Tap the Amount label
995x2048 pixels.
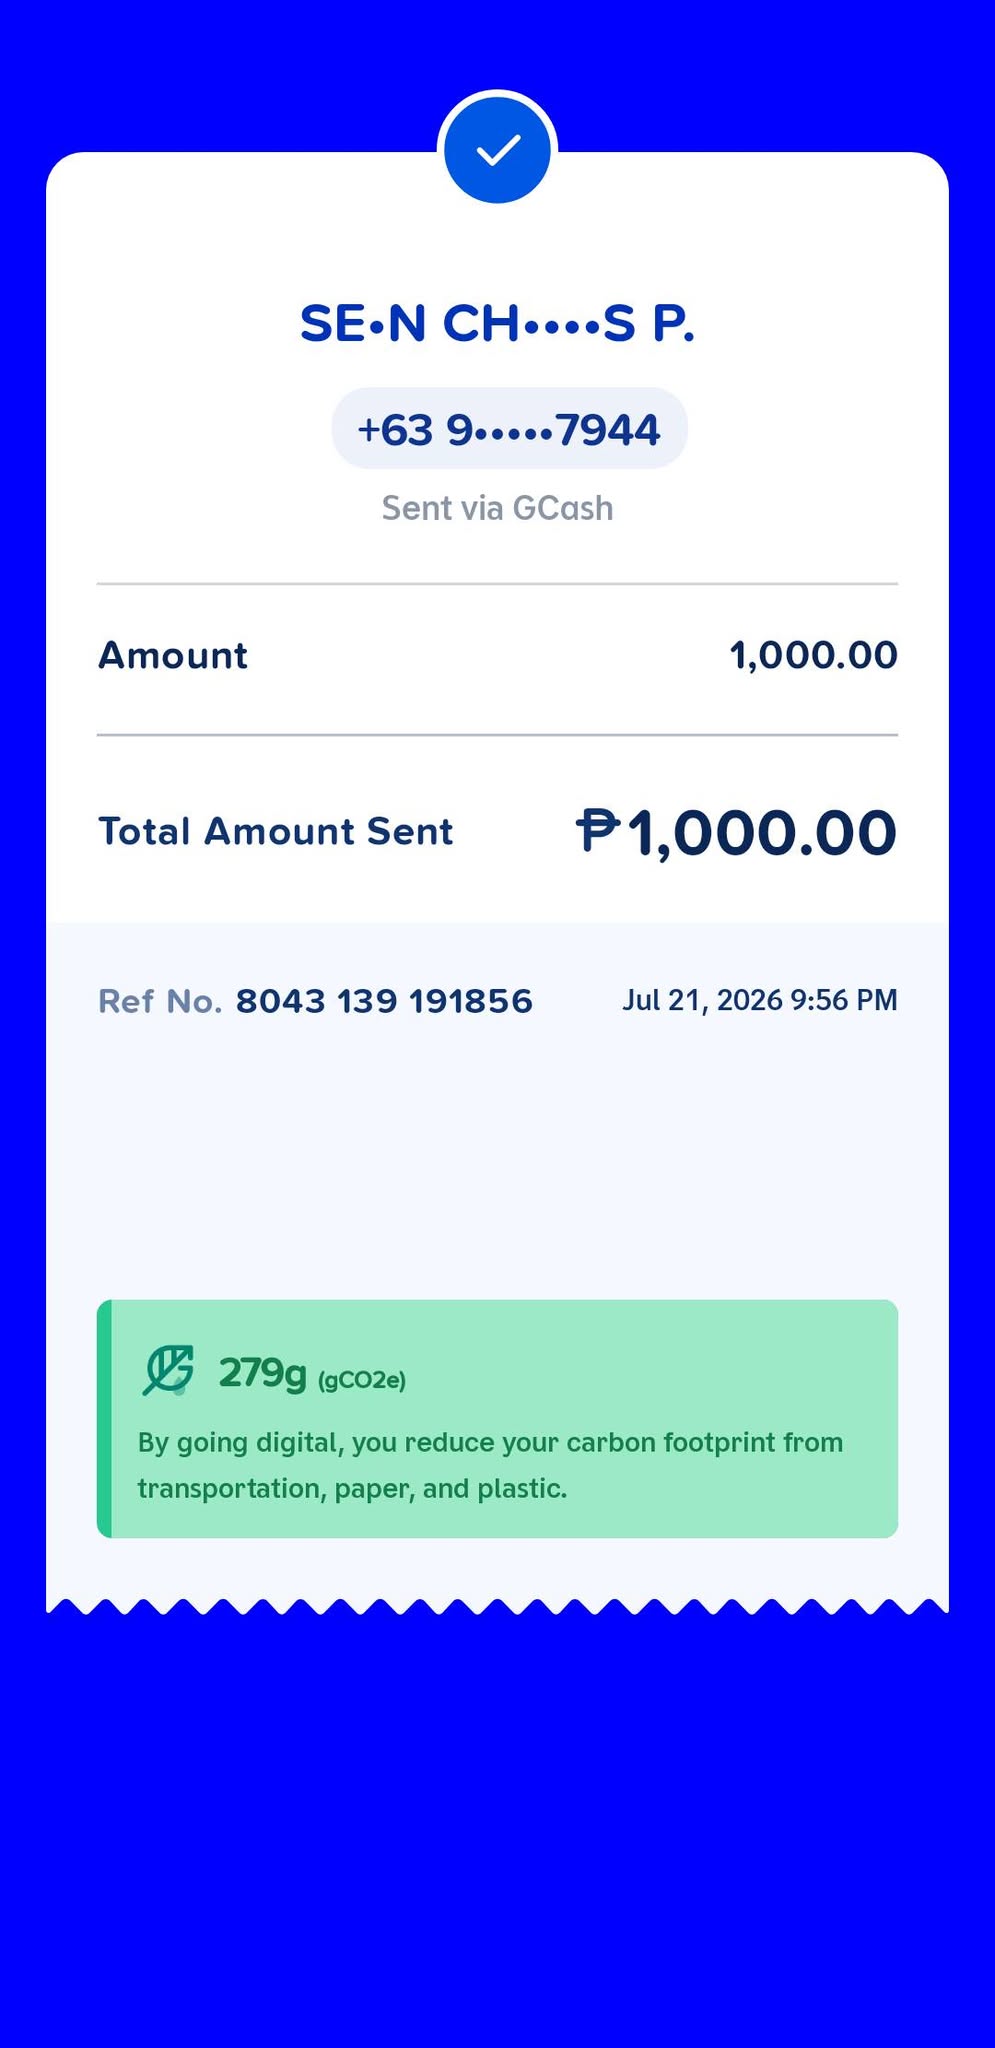173,656
